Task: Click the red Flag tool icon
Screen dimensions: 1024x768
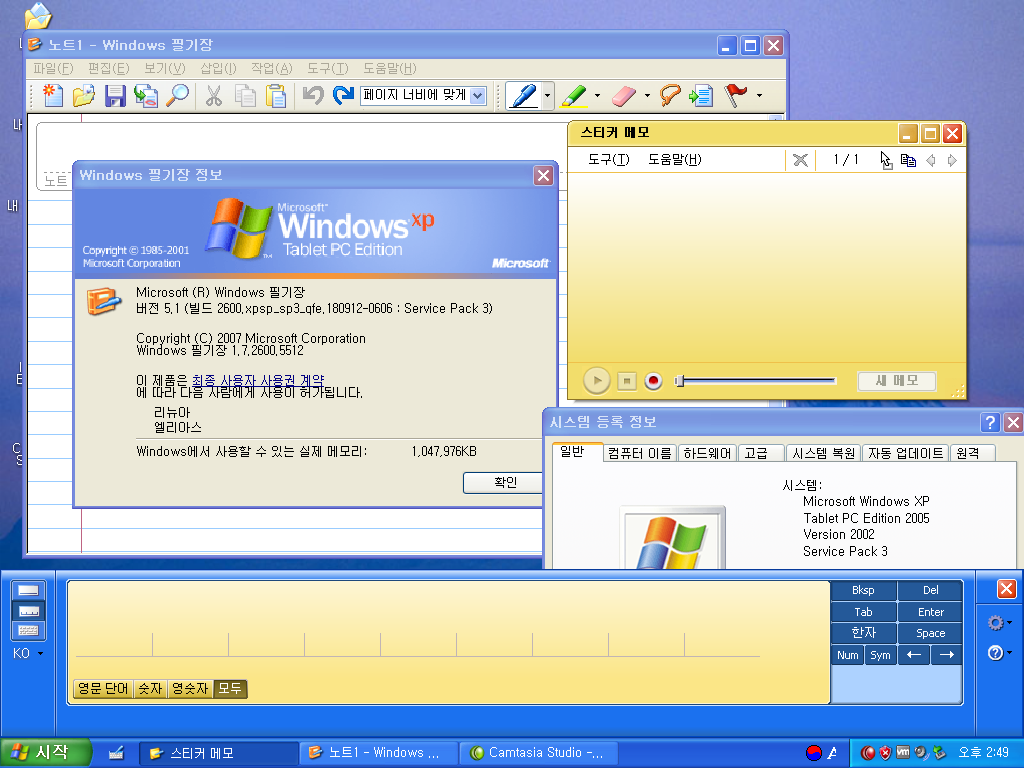Action: point(736,95)
